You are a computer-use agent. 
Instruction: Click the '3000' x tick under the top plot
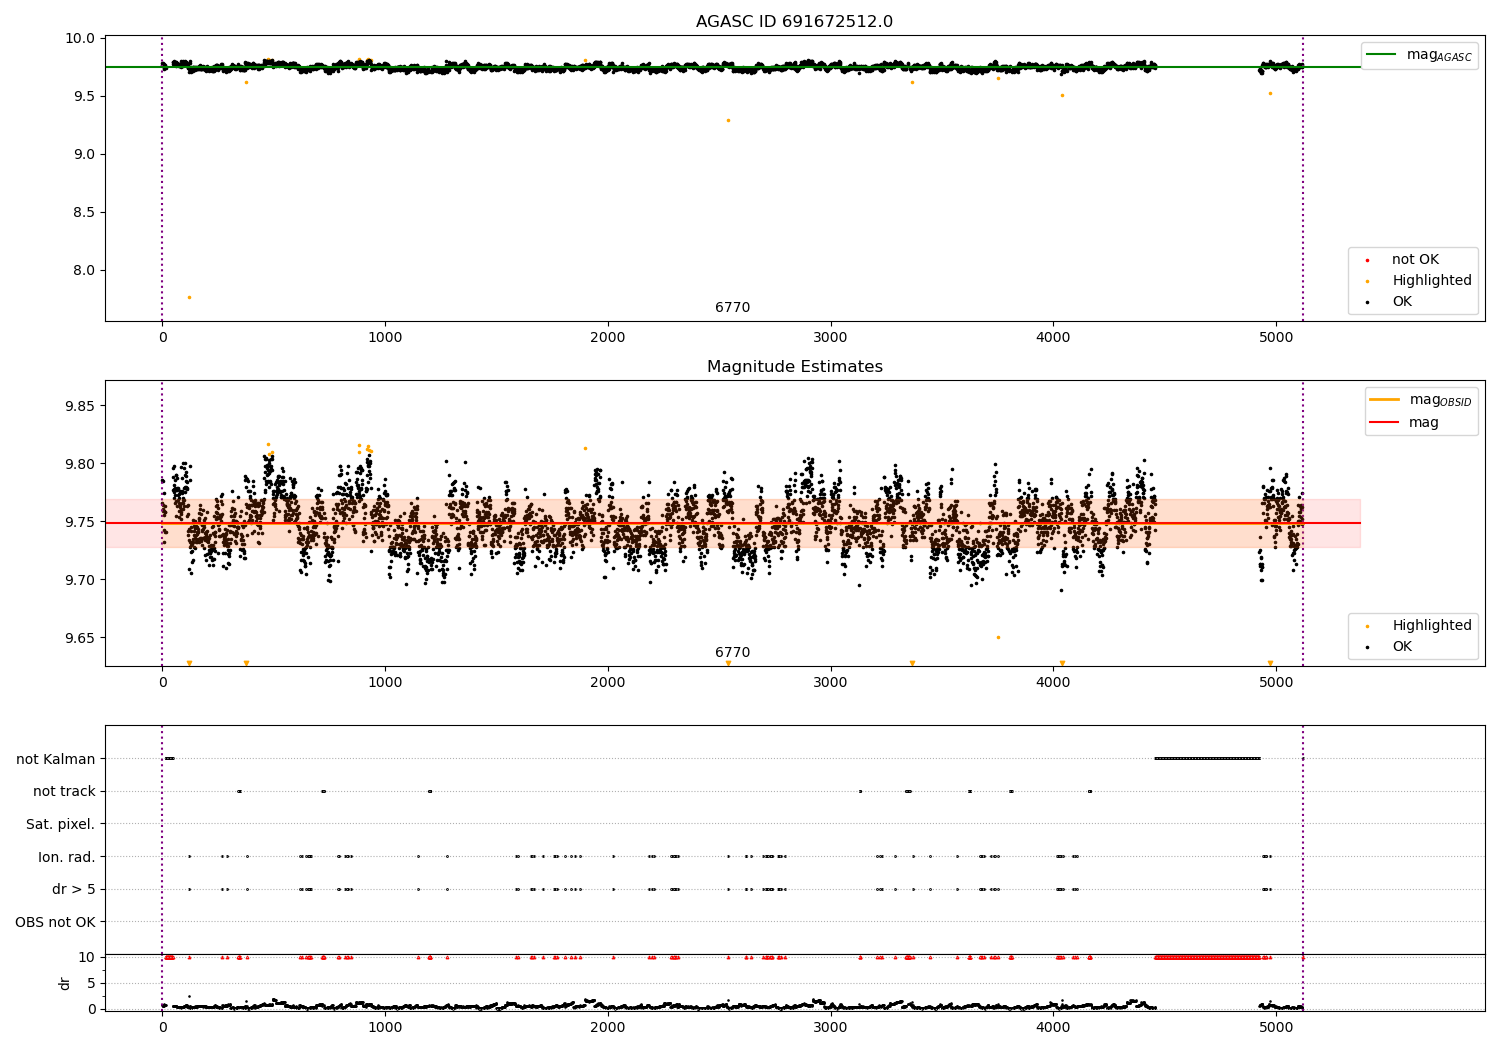831,338
